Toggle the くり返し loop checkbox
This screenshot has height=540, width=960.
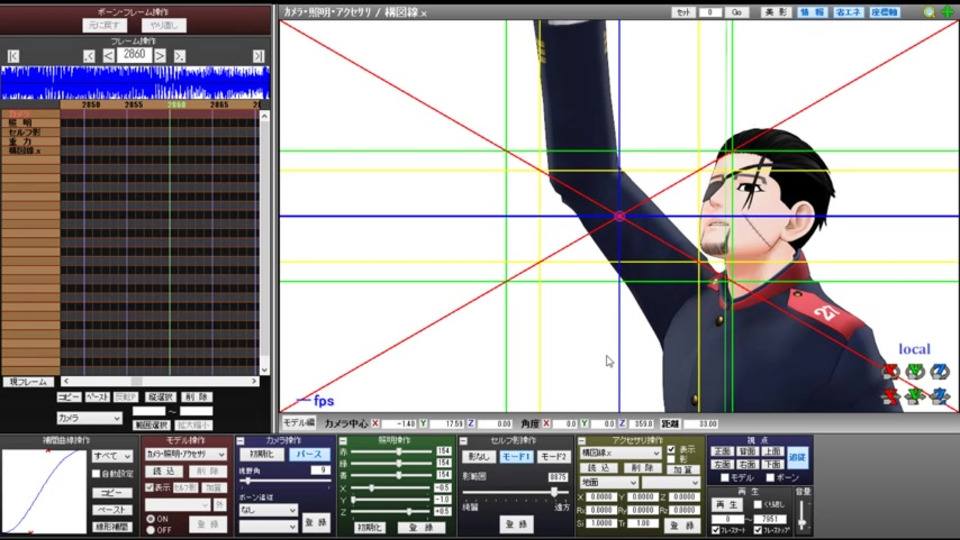click(758, 504)
